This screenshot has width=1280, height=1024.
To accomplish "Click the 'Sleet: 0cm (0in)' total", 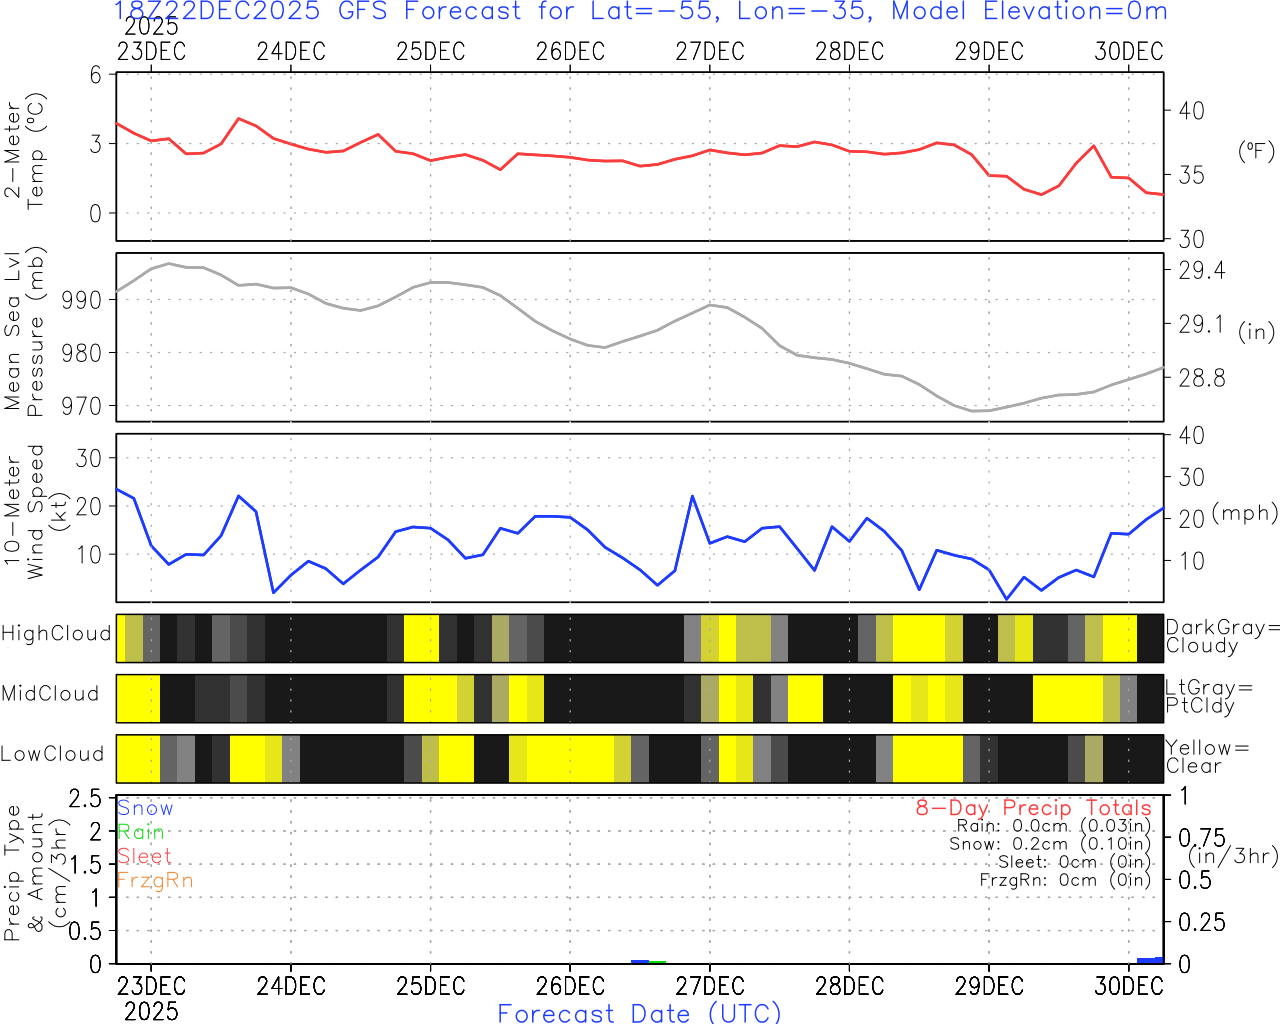I will click(1074, 862).
